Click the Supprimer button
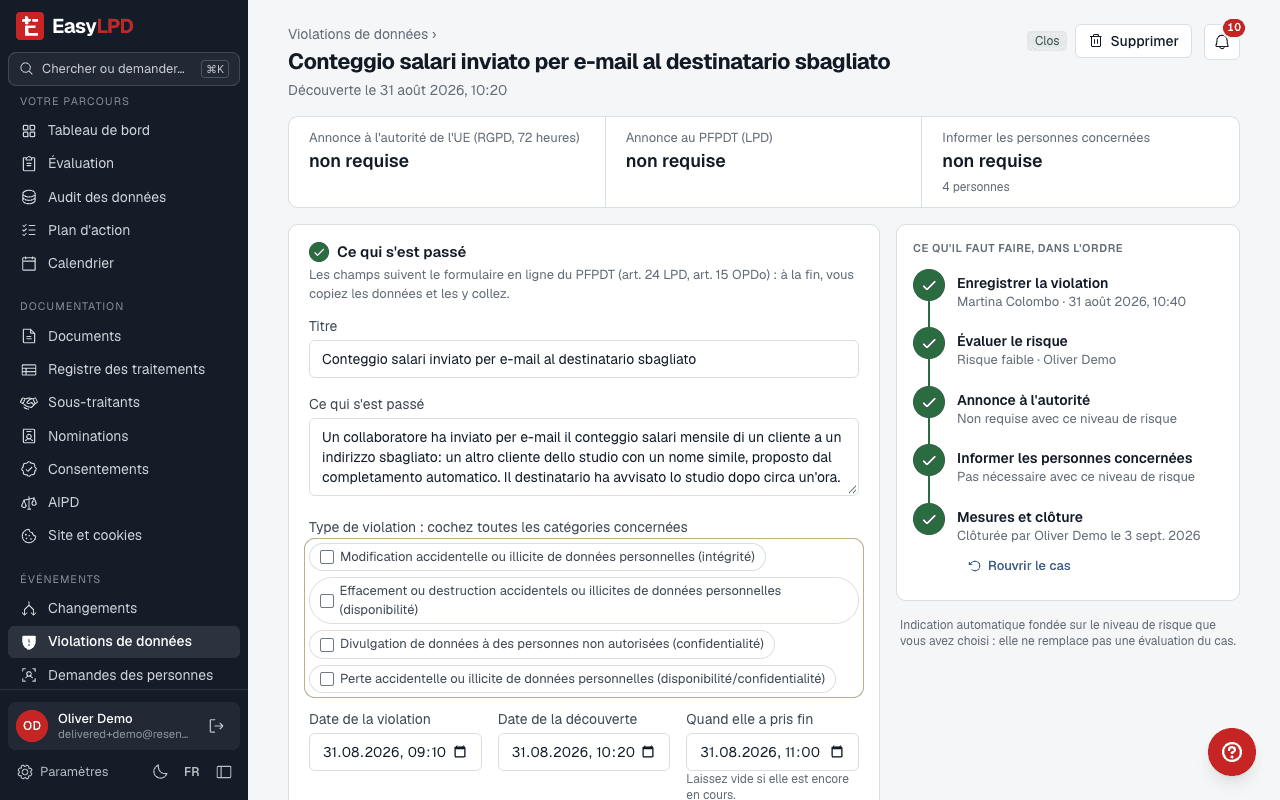This screenshot has height=800, width=1280. (1133, 41)
